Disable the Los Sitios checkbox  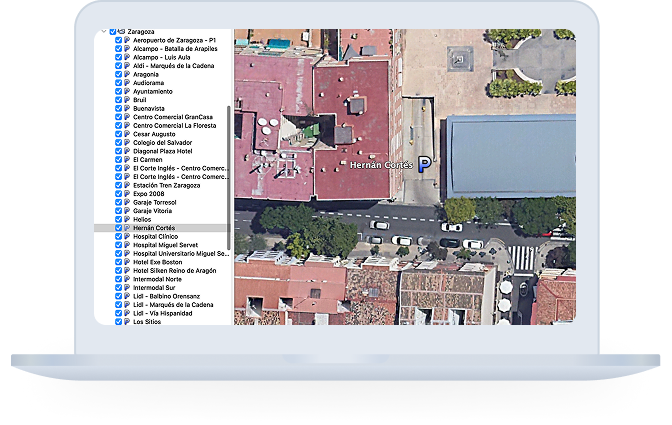(x=118, y=322)
